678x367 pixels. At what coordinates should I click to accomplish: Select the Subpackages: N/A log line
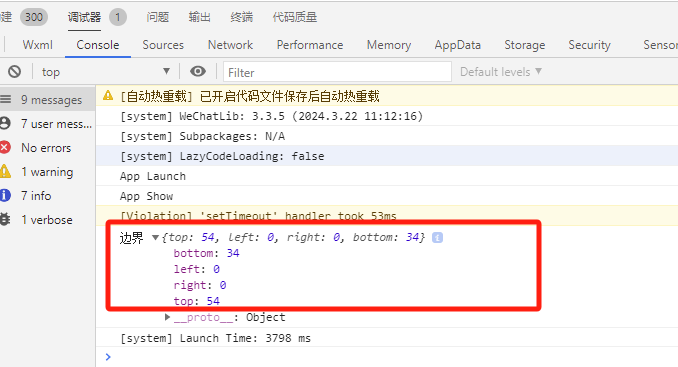202,136
